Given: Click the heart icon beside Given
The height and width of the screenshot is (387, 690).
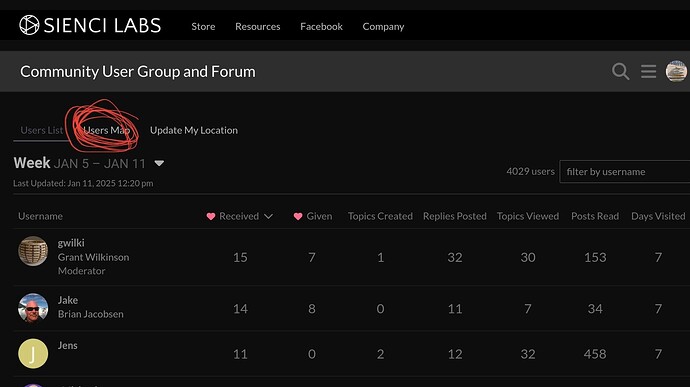Looking at the screenshot, I should 298,216.
